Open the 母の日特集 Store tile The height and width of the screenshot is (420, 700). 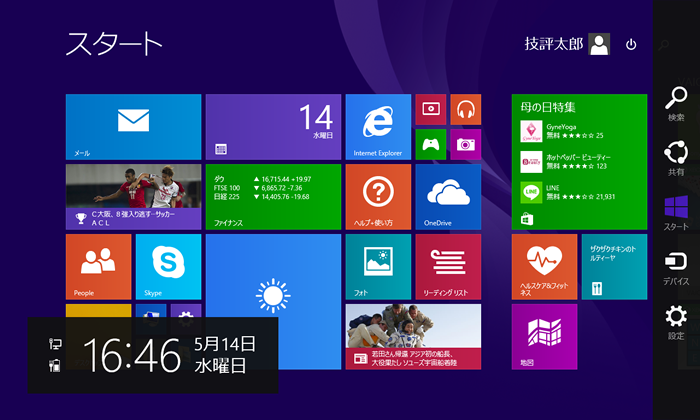click(x=579, y=162)
